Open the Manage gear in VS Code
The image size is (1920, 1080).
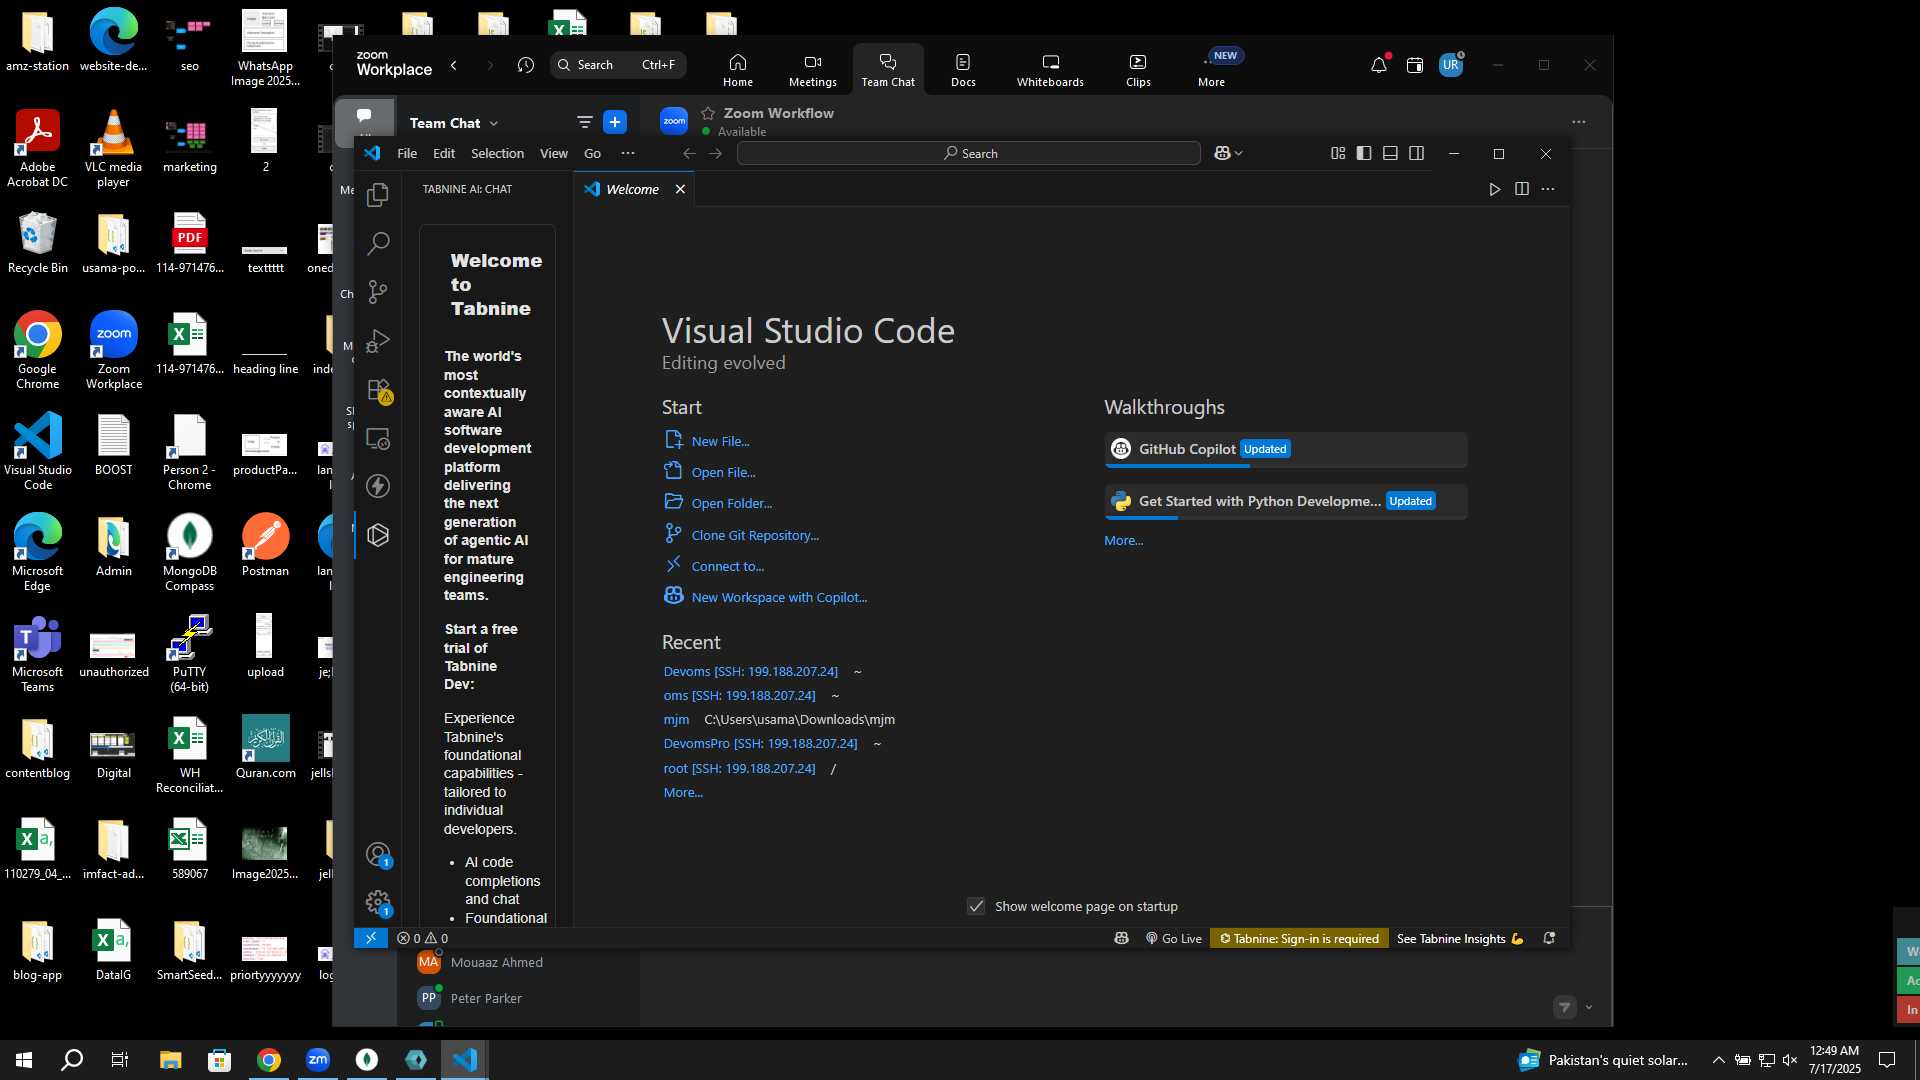click(x=378, y=903)
